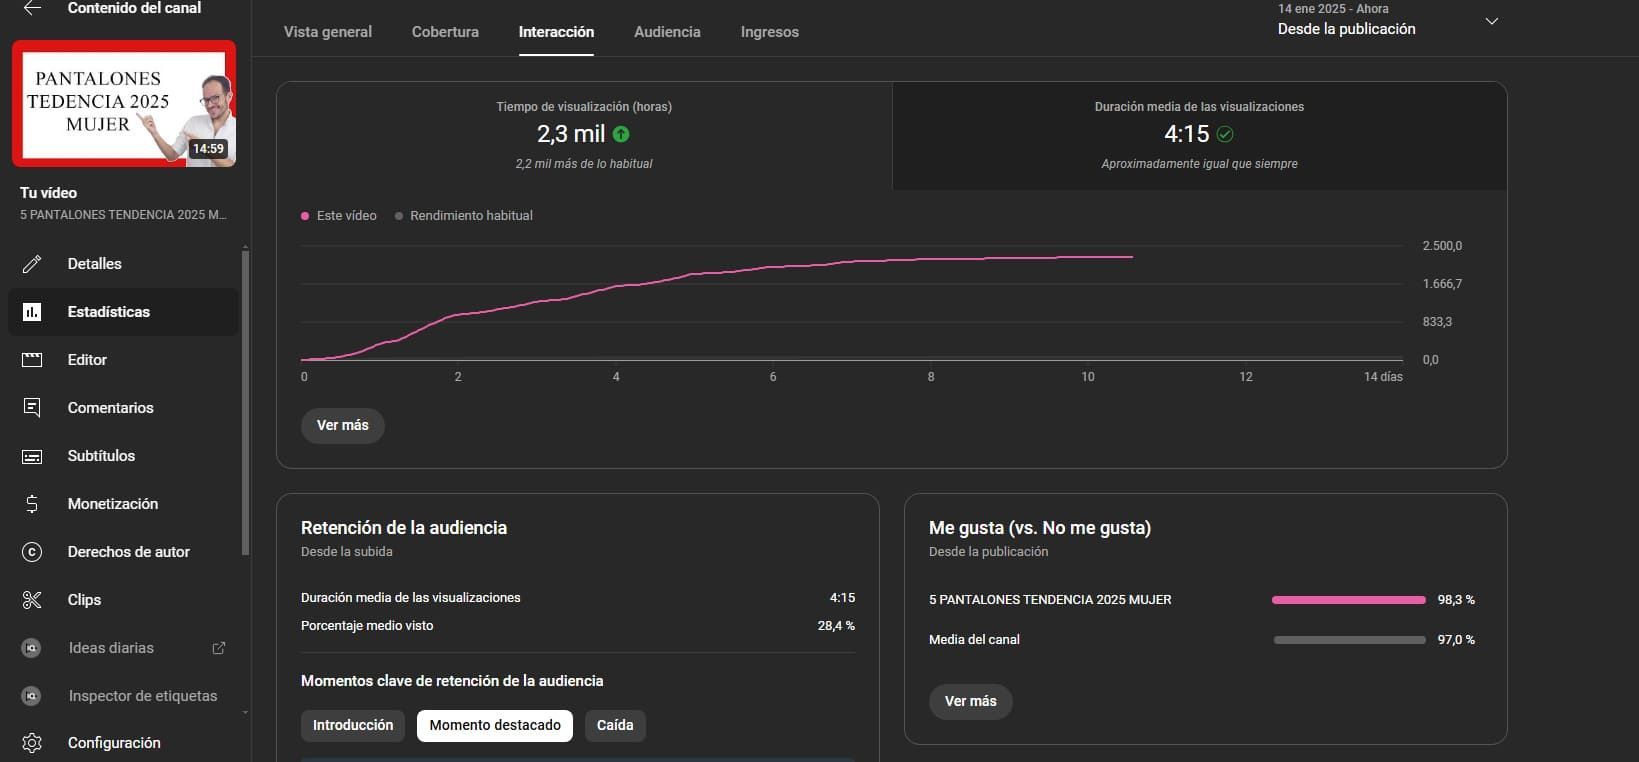This screenshot has height=762, width=1639.
Task: Select the Introducción retention moment chip
Action: [353, 725]
